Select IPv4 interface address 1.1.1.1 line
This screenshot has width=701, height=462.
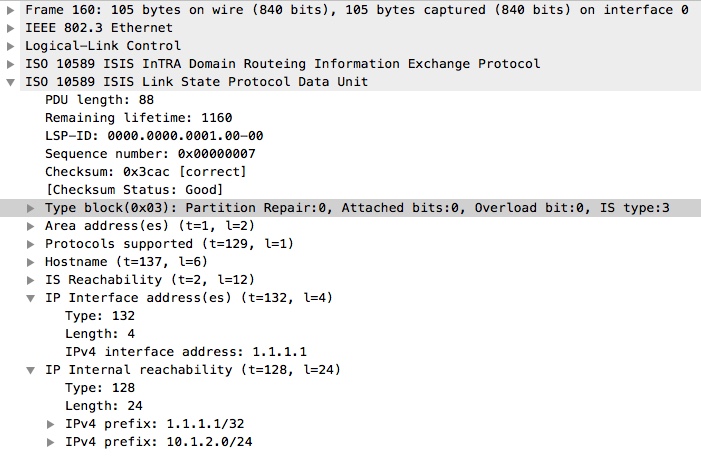tap(185, 352)
